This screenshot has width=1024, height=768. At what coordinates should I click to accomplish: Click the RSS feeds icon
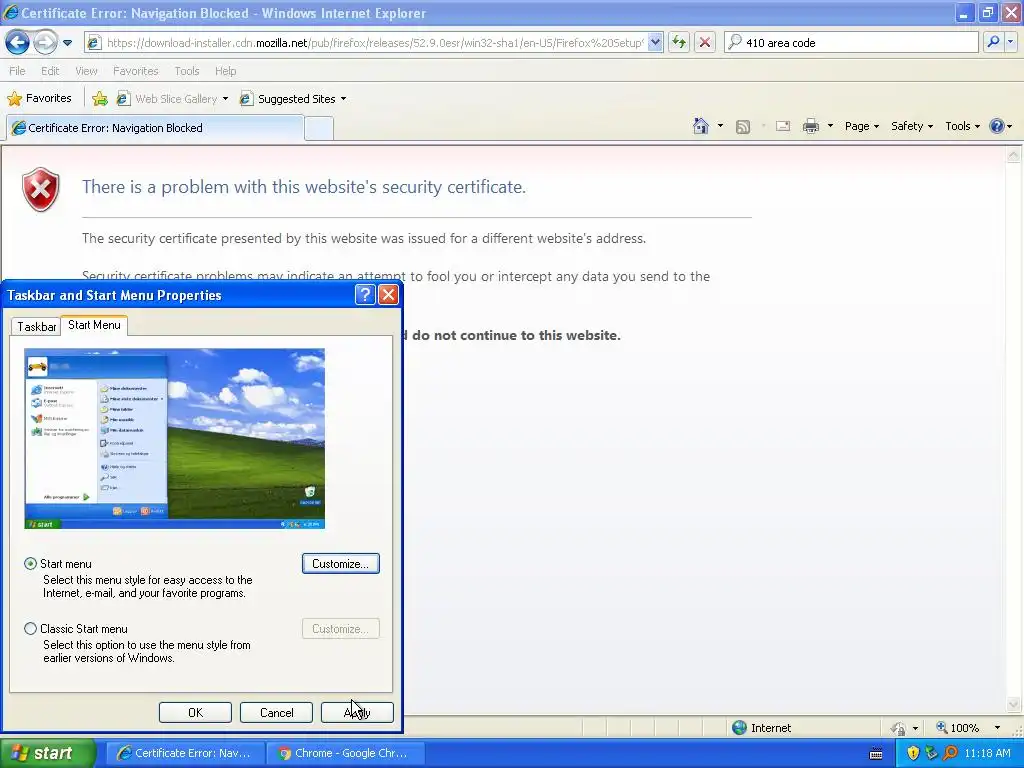(743, 127)
